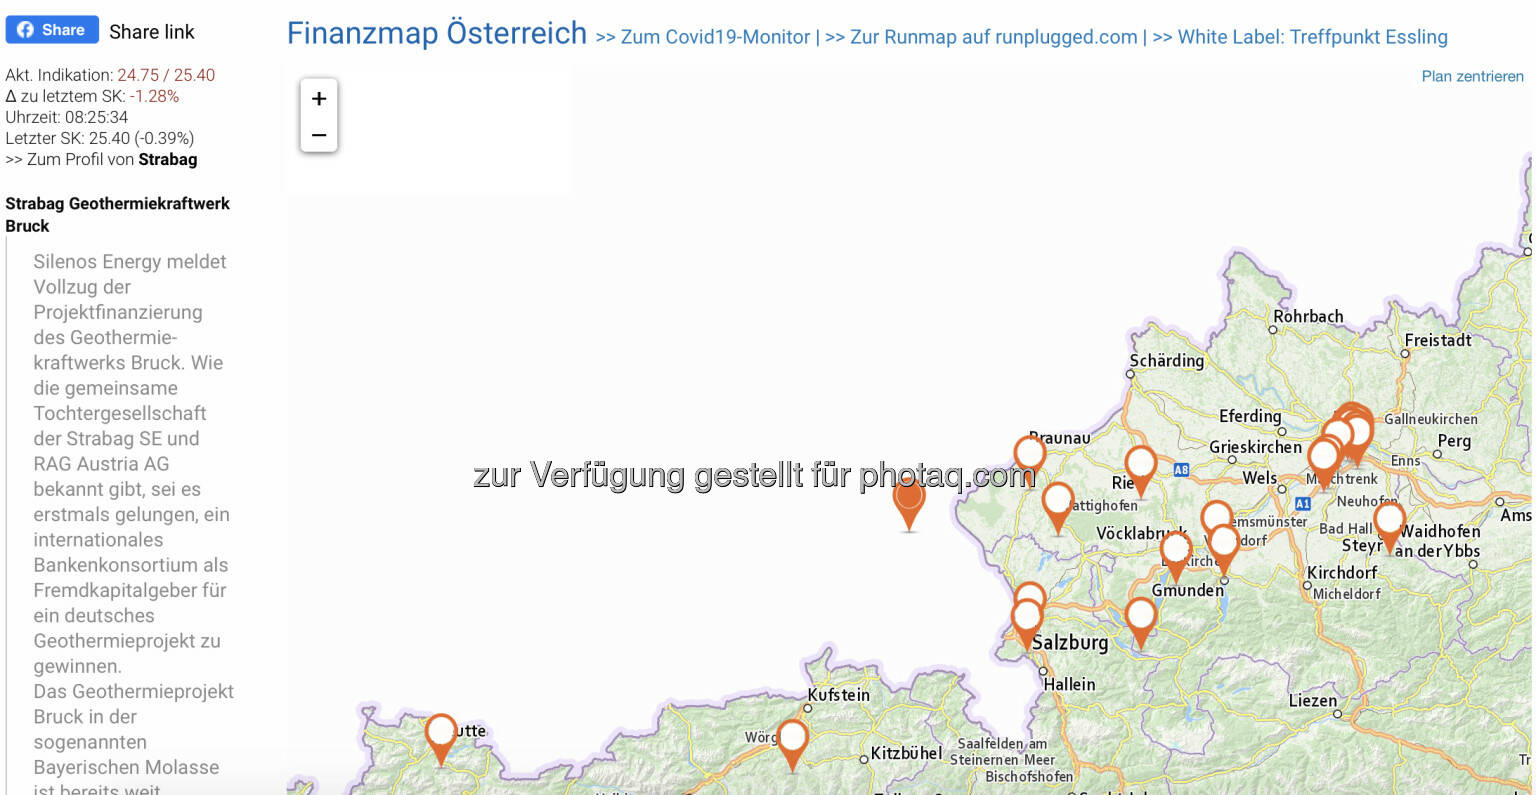Image resolution: width=1536 pixels, height=795 pixels.
Task: Click the Finanzmap Österreich title
Action: pyautogui.click(x=437, y=33)
